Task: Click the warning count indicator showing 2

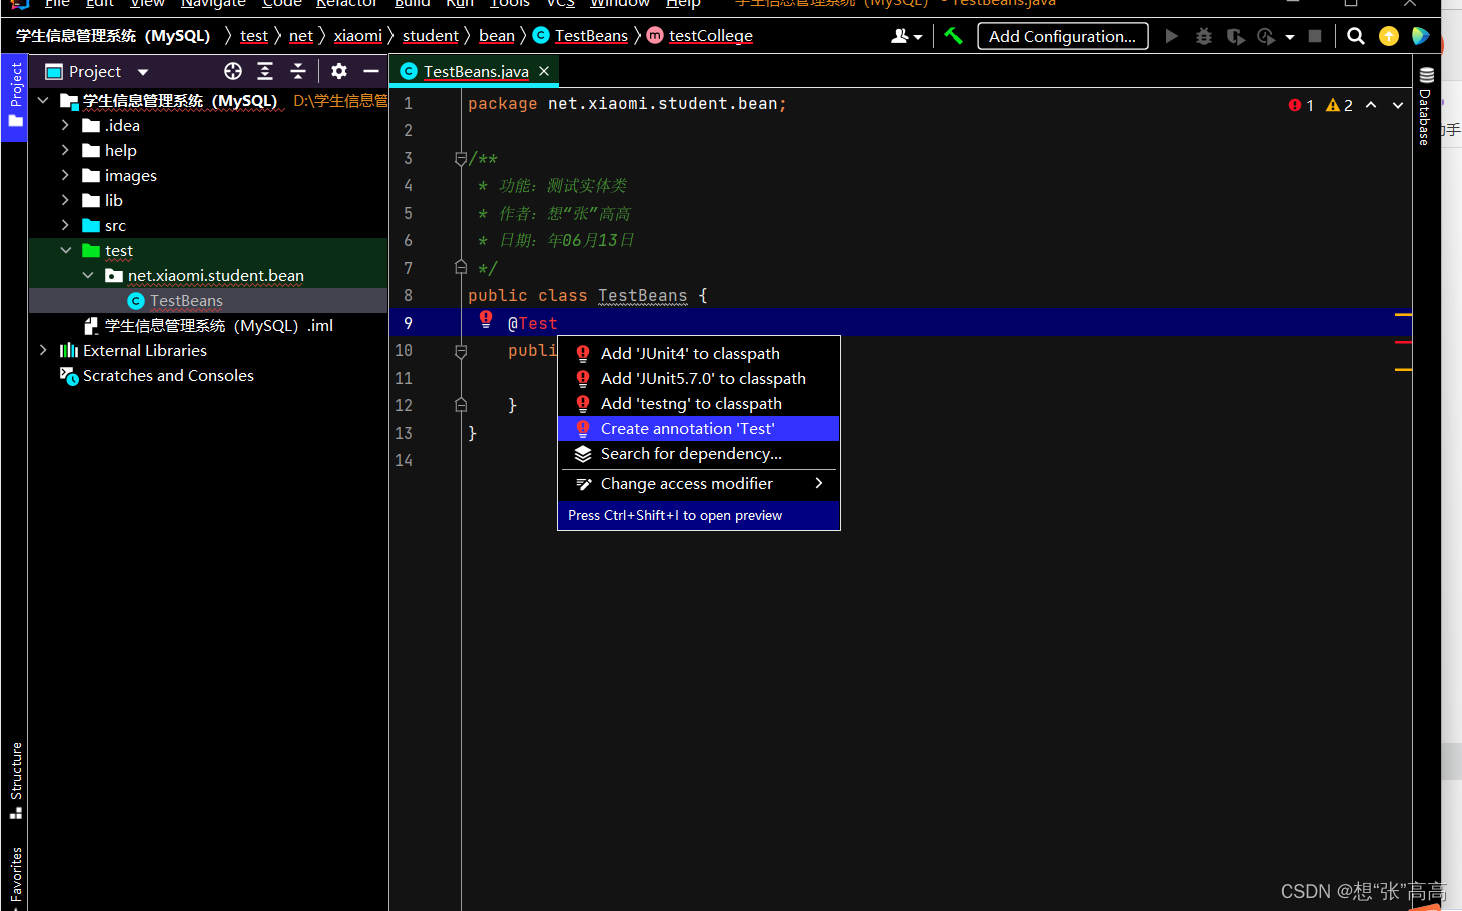Action: [1339, 105]
